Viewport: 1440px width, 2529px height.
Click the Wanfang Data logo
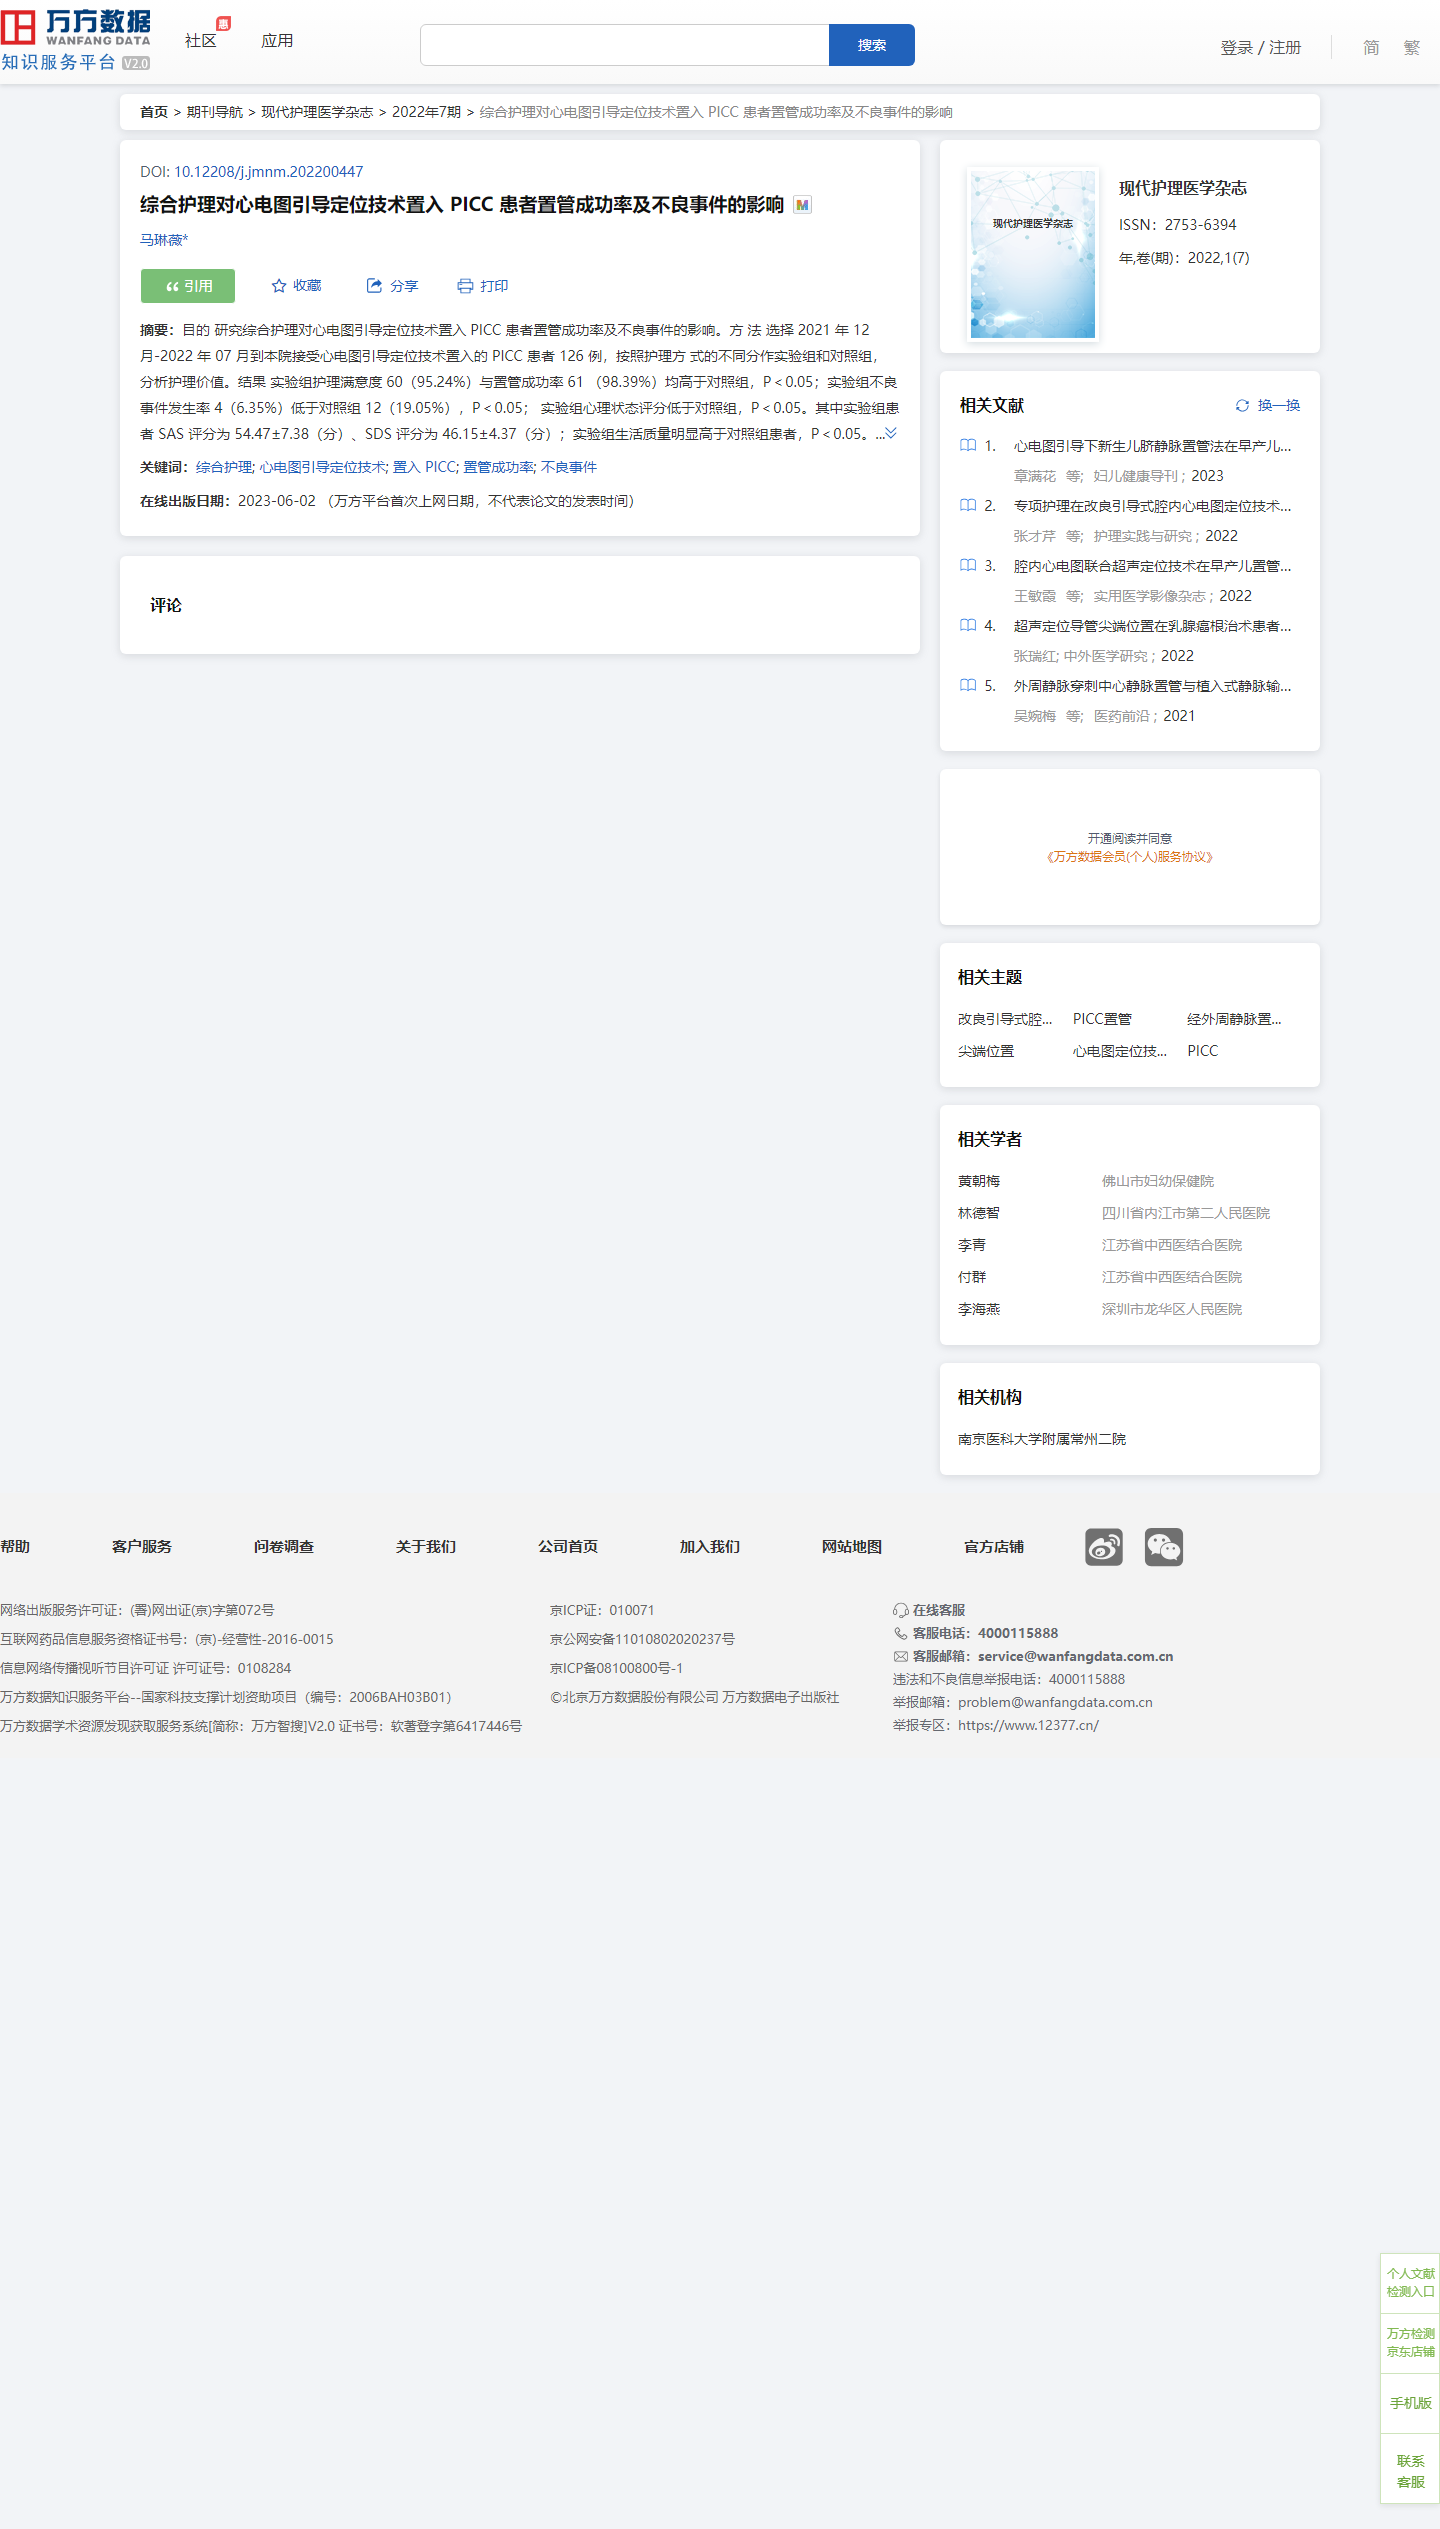[x=76, y=41]
